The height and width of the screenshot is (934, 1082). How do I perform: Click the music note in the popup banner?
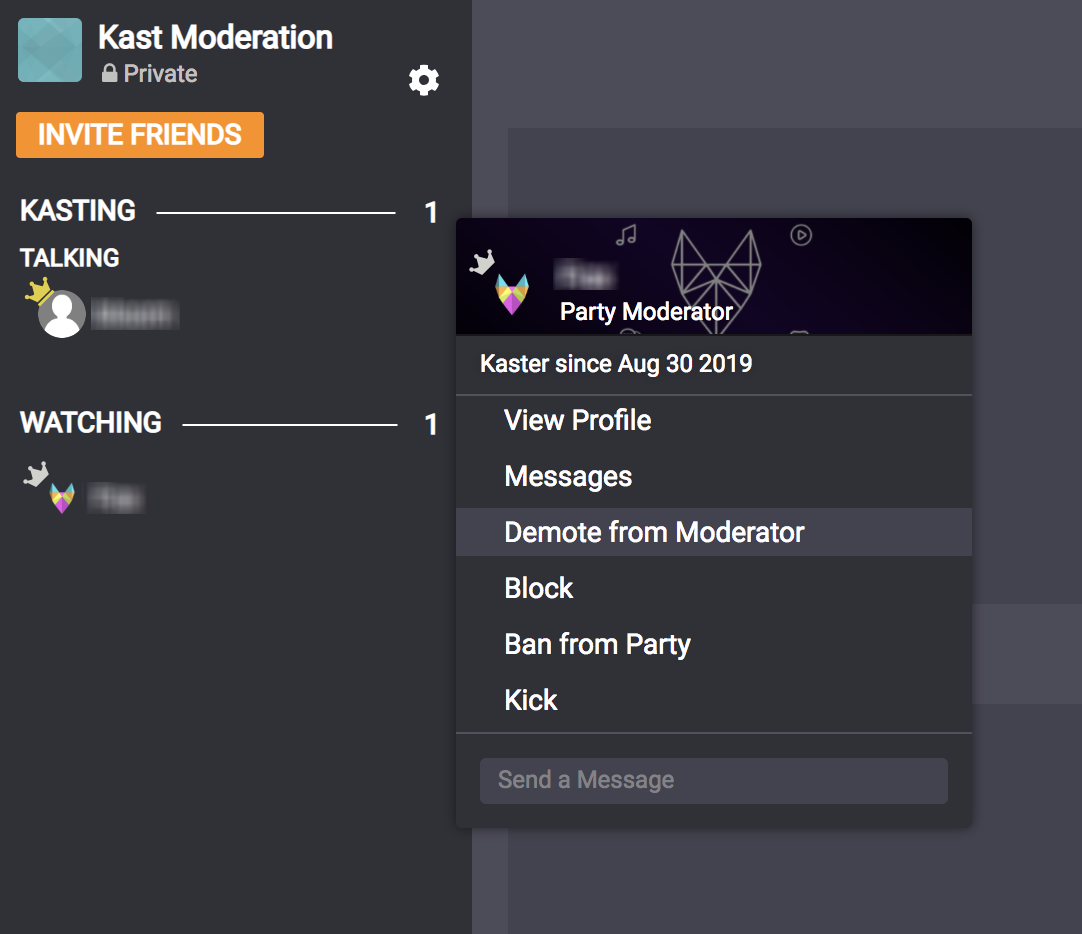[x=627, y=235]
